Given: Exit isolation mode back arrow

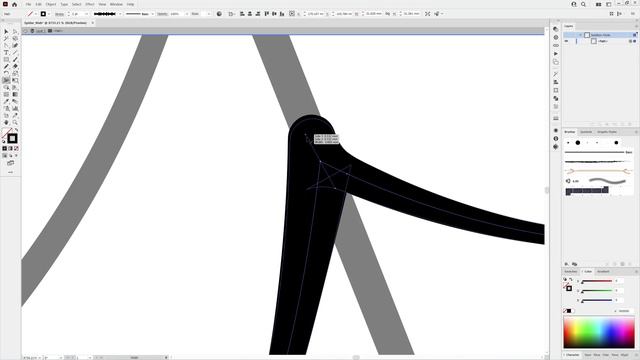Looking at the screenshot, I should 26,31.
